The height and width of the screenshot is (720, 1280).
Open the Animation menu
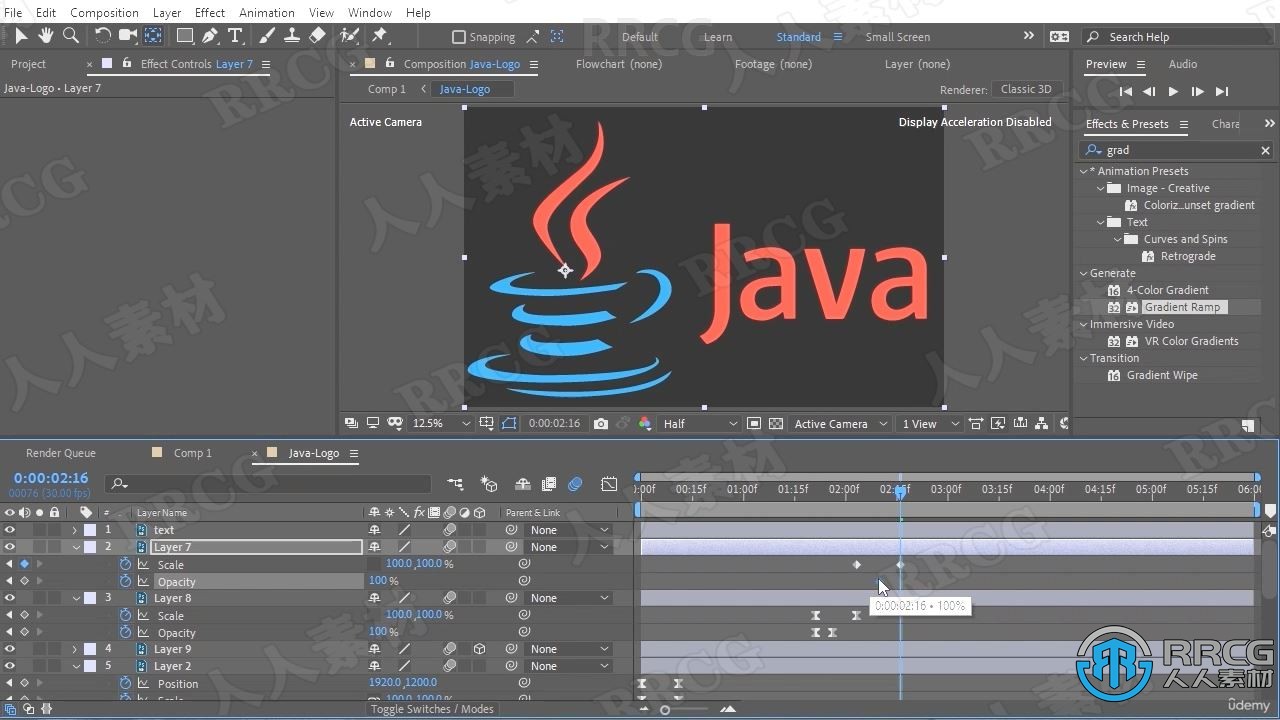266,12
